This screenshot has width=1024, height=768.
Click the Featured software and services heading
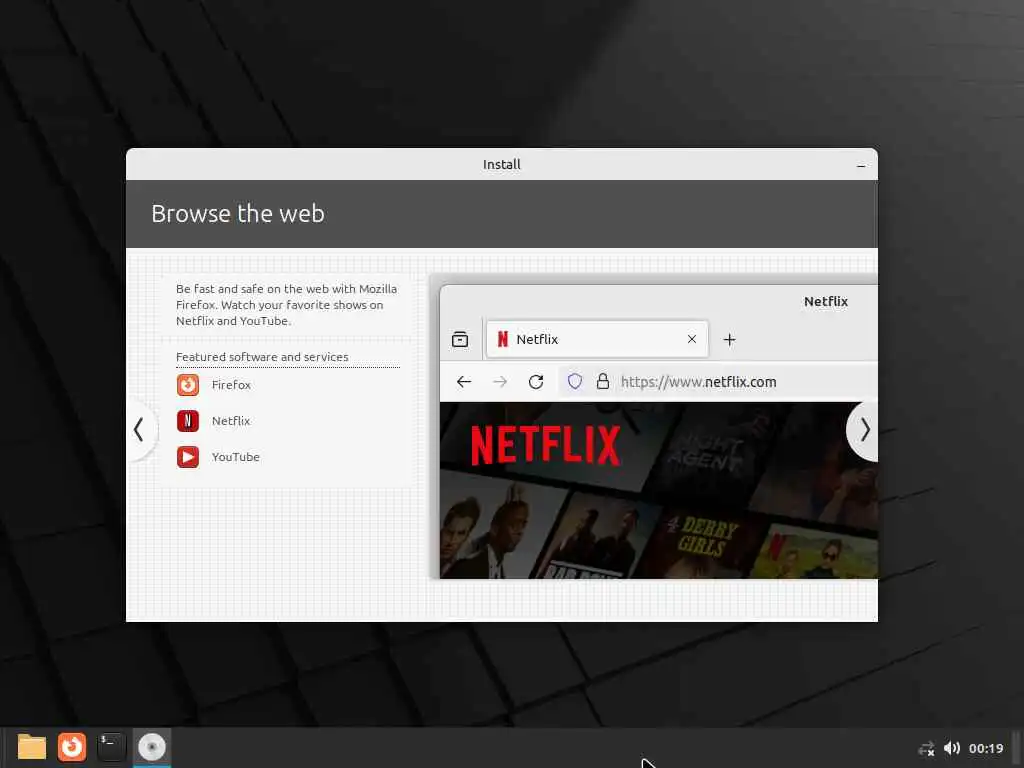[x=262, y=357]
